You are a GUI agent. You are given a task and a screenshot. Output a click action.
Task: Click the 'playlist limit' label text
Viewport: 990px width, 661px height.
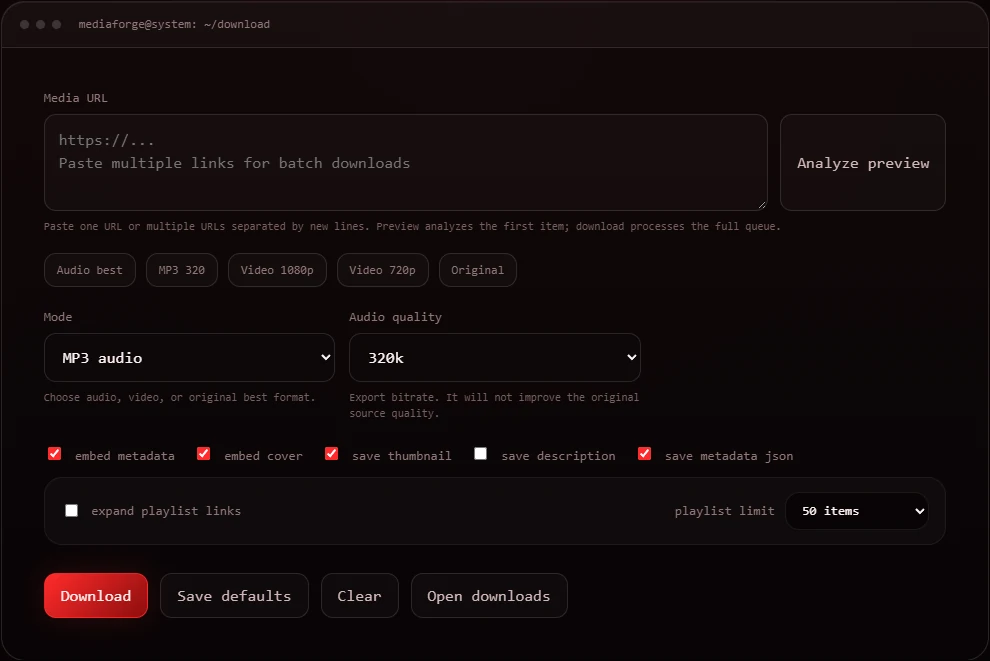pos(724,511)
